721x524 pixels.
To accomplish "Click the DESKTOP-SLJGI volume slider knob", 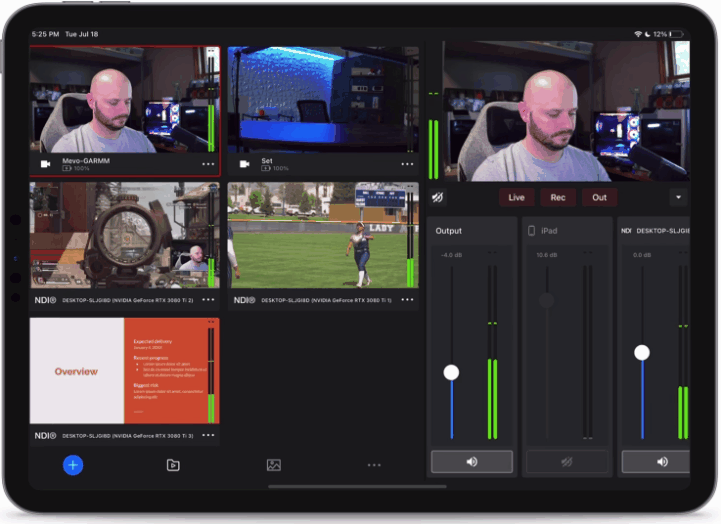I will (642, 353).
